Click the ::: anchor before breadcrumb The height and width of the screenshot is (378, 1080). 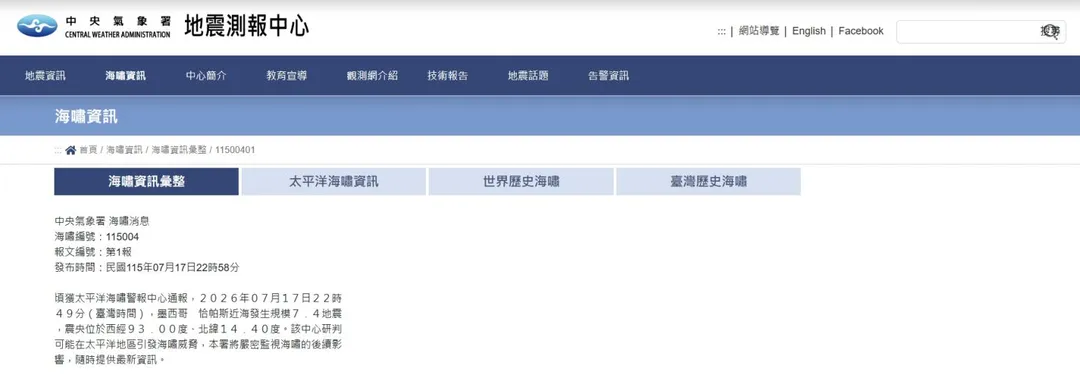(59, 150)
